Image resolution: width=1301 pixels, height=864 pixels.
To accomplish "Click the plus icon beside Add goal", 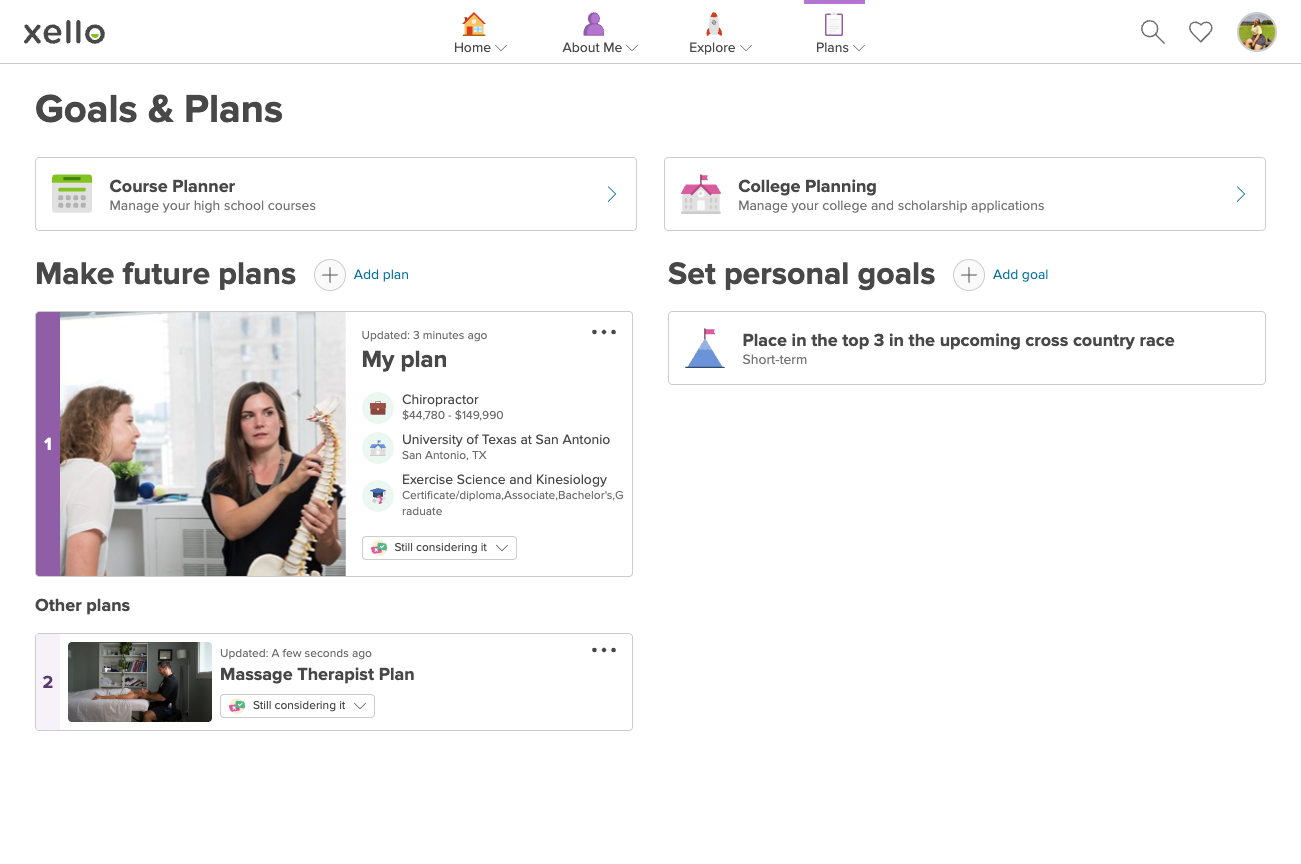I will 968,275.
